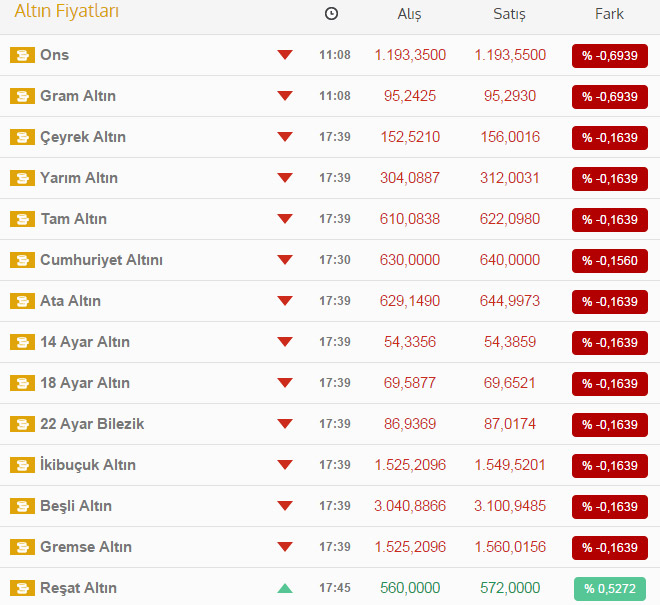Open the 14 Ayar Altın entry
This screenshot has height=605, width=660.
point(85,342)
